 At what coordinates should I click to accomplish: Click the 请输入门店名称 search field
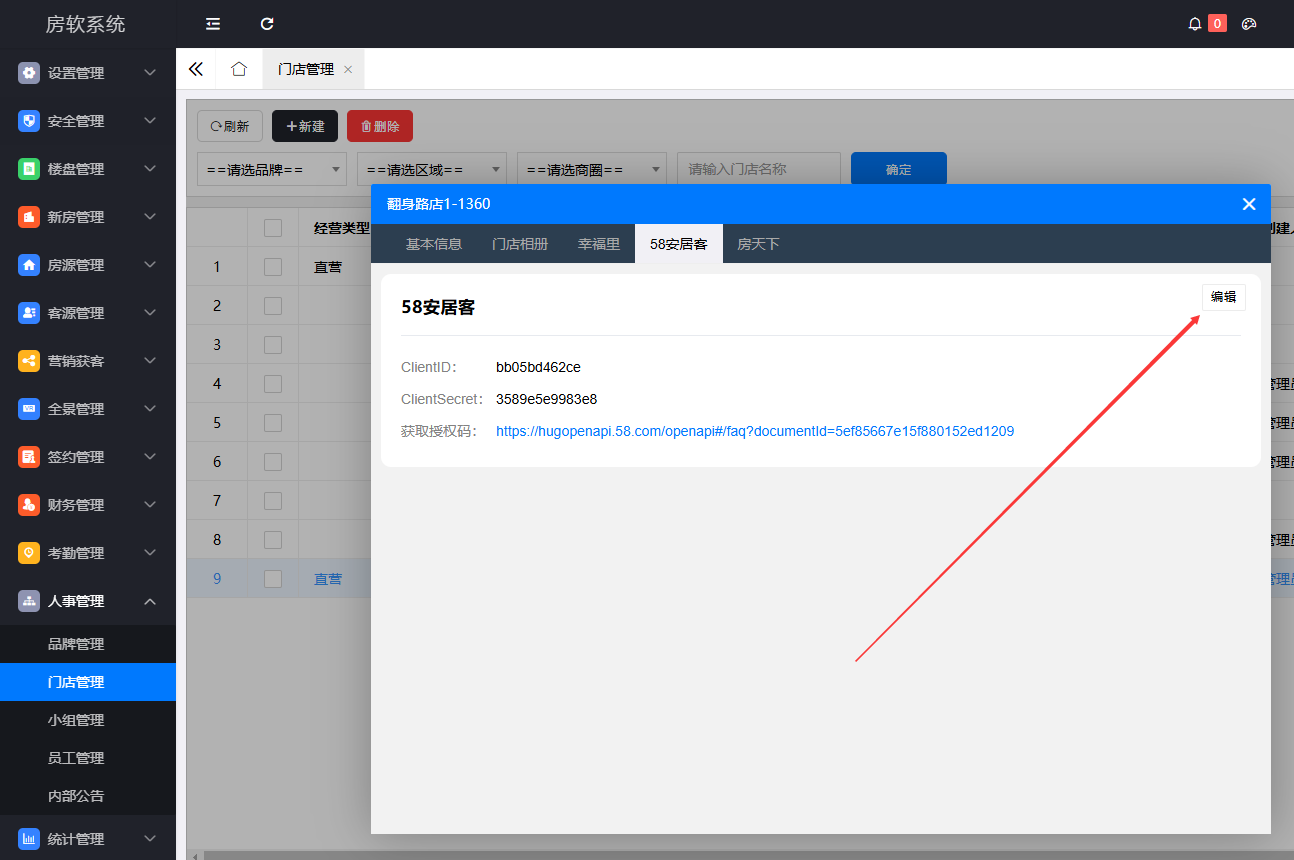pyautogui.click(x=759, y=169)
